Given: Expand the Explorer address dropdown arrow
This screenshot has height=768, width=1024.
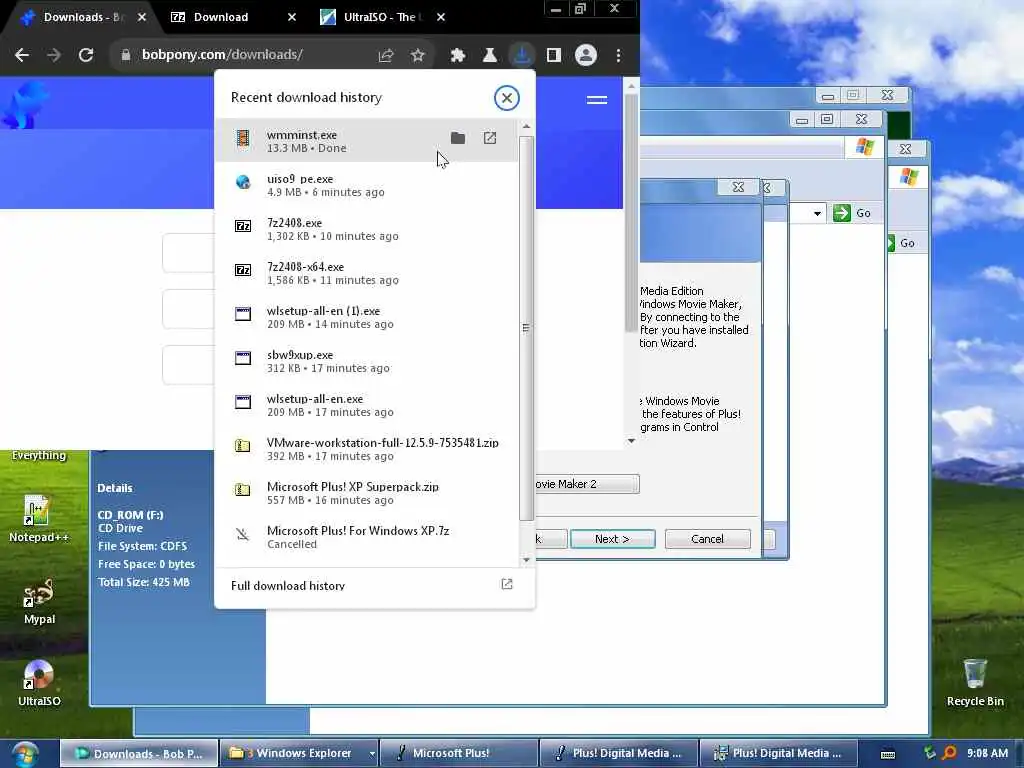Looking at the screenshot, I should (817, 214).
